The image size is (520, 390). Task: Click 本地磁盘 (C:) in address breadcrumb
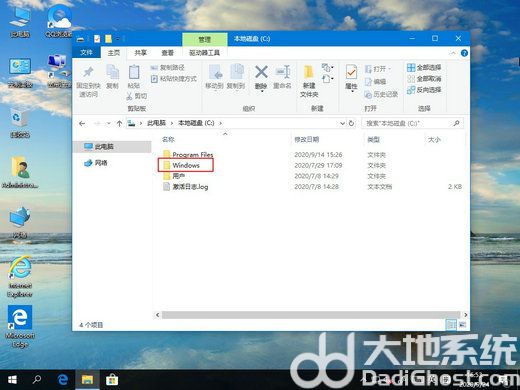pyautogui.click(x=196, y=123)
